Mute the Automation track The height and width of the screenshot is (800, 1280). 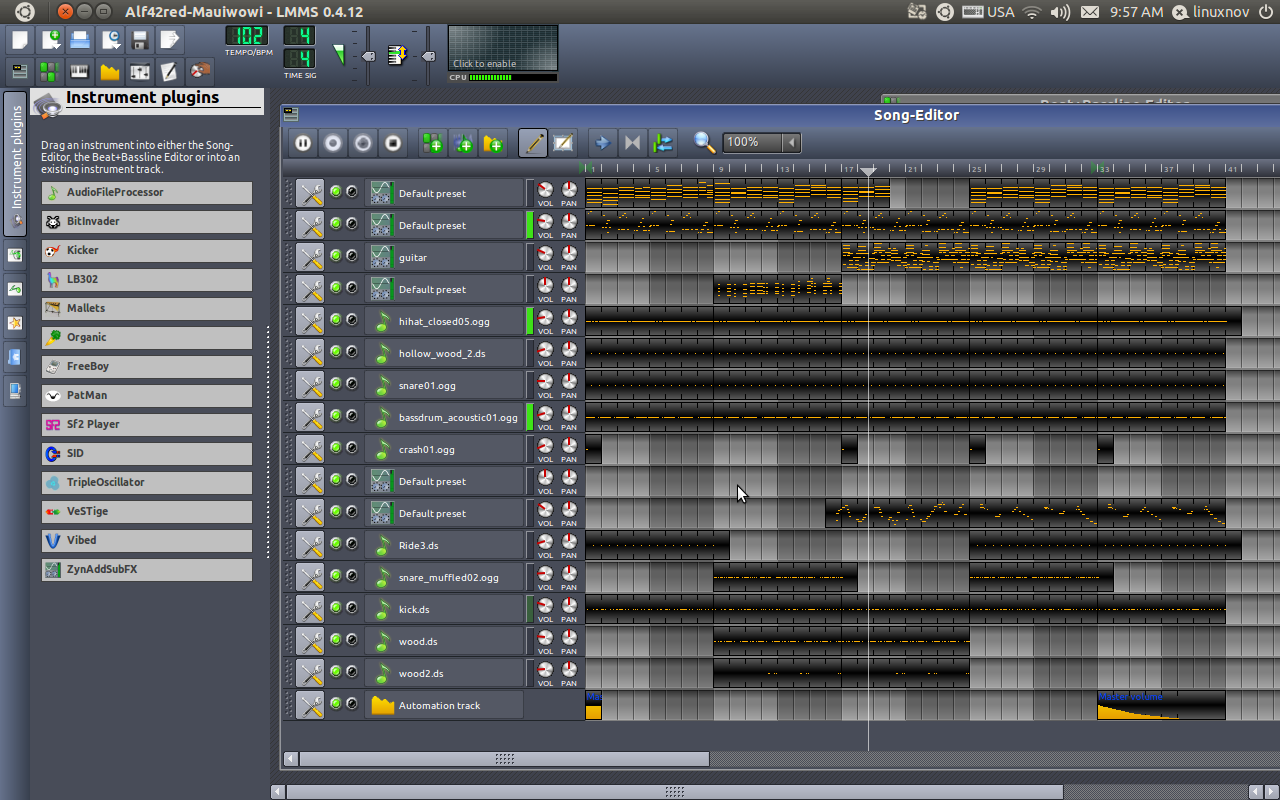[x=336, y=704]
